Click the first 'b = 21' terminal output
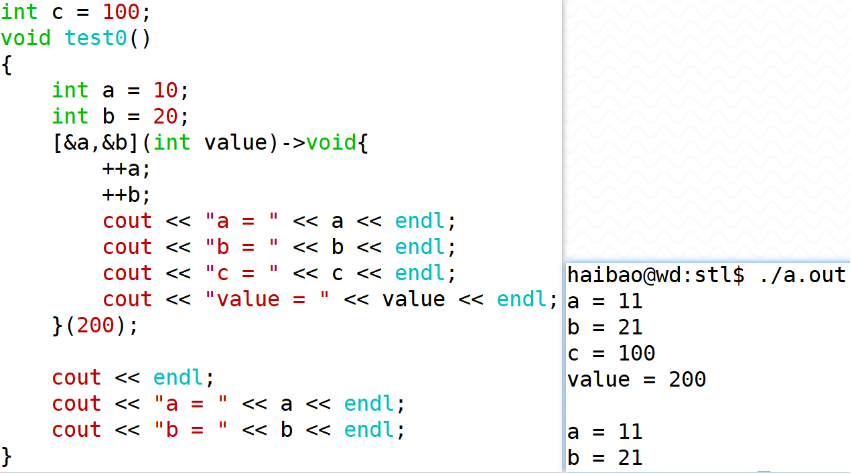The width and height of the screenshot is (851, 474). 605,327
